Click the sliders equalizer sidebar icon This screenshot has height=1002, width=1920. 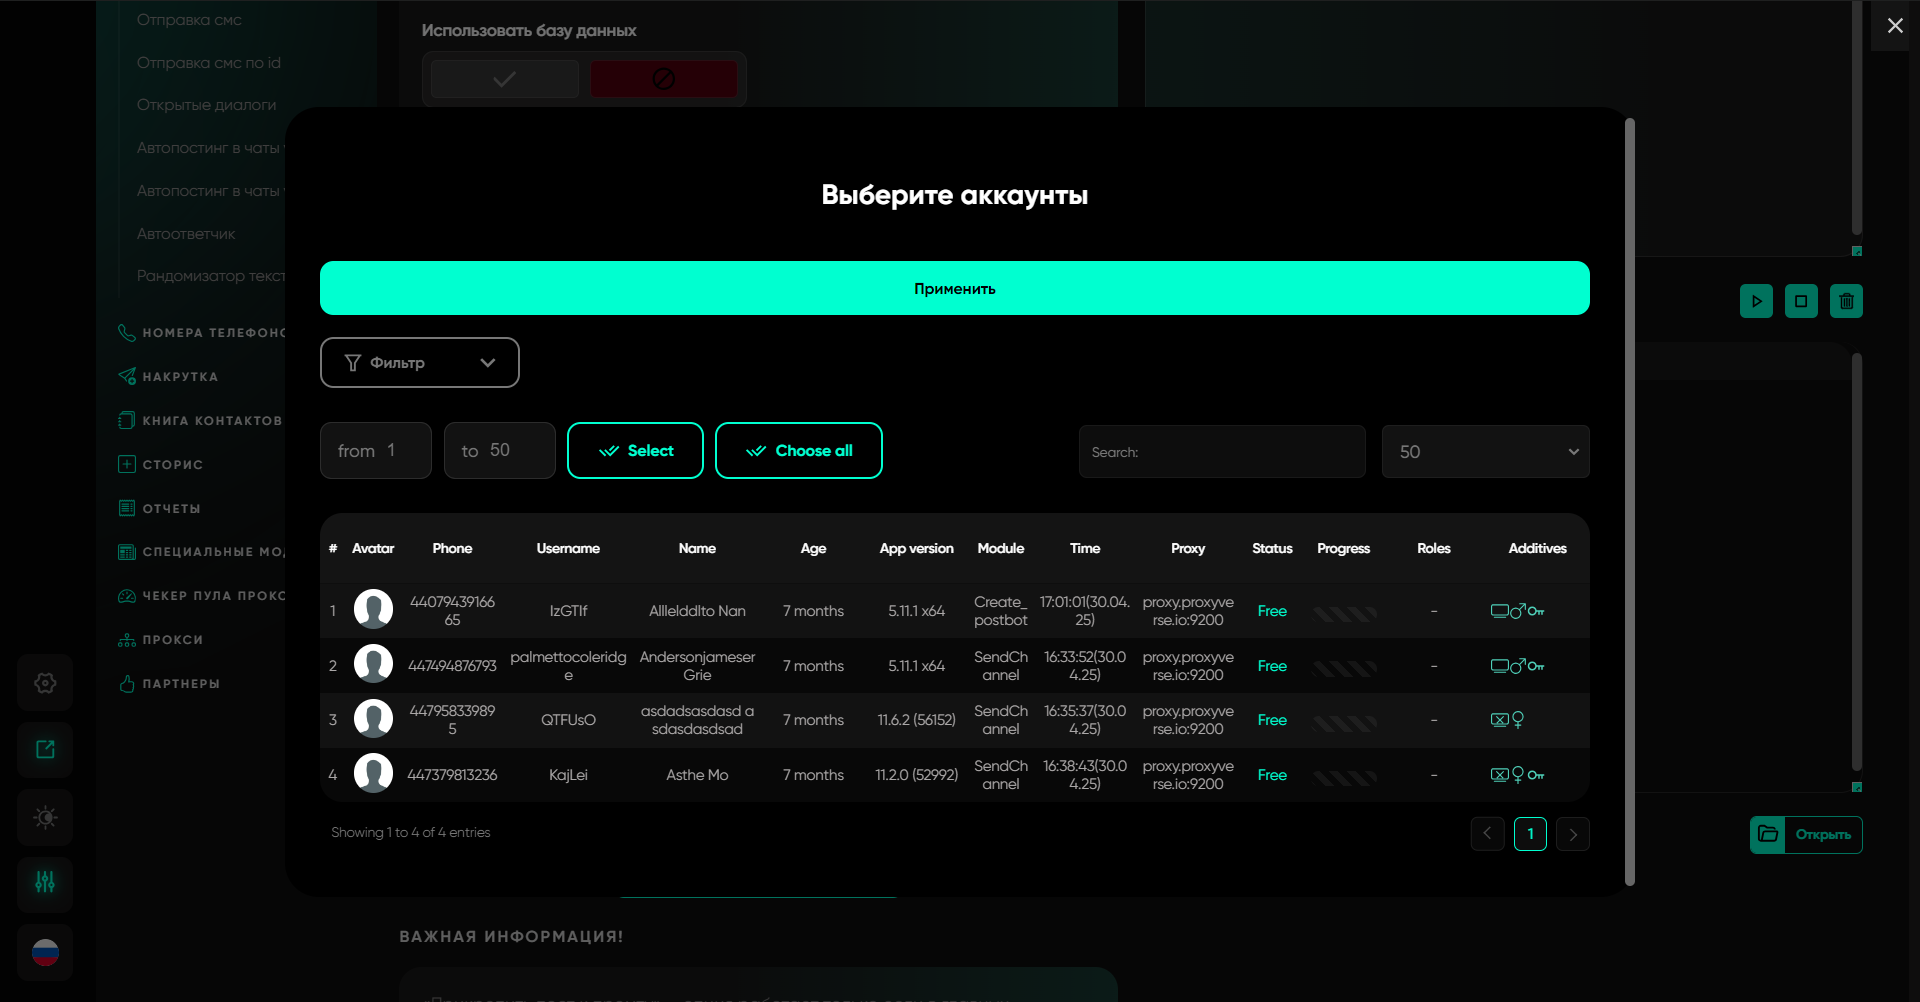[x=45, y=882]
